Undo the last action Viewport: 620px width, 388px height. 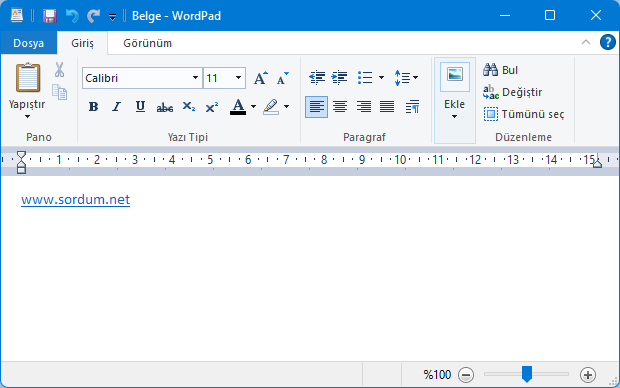point(72,16)
